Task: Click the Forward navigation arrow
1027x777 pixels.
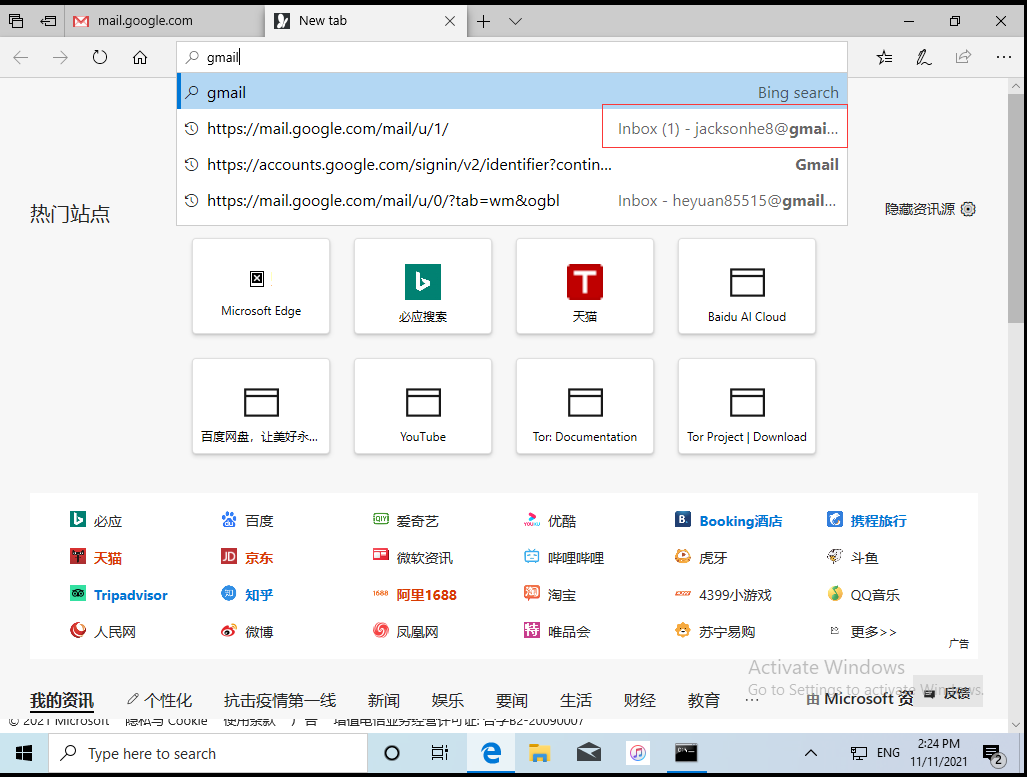Action: pyautogui.click(x=60, y=58)
